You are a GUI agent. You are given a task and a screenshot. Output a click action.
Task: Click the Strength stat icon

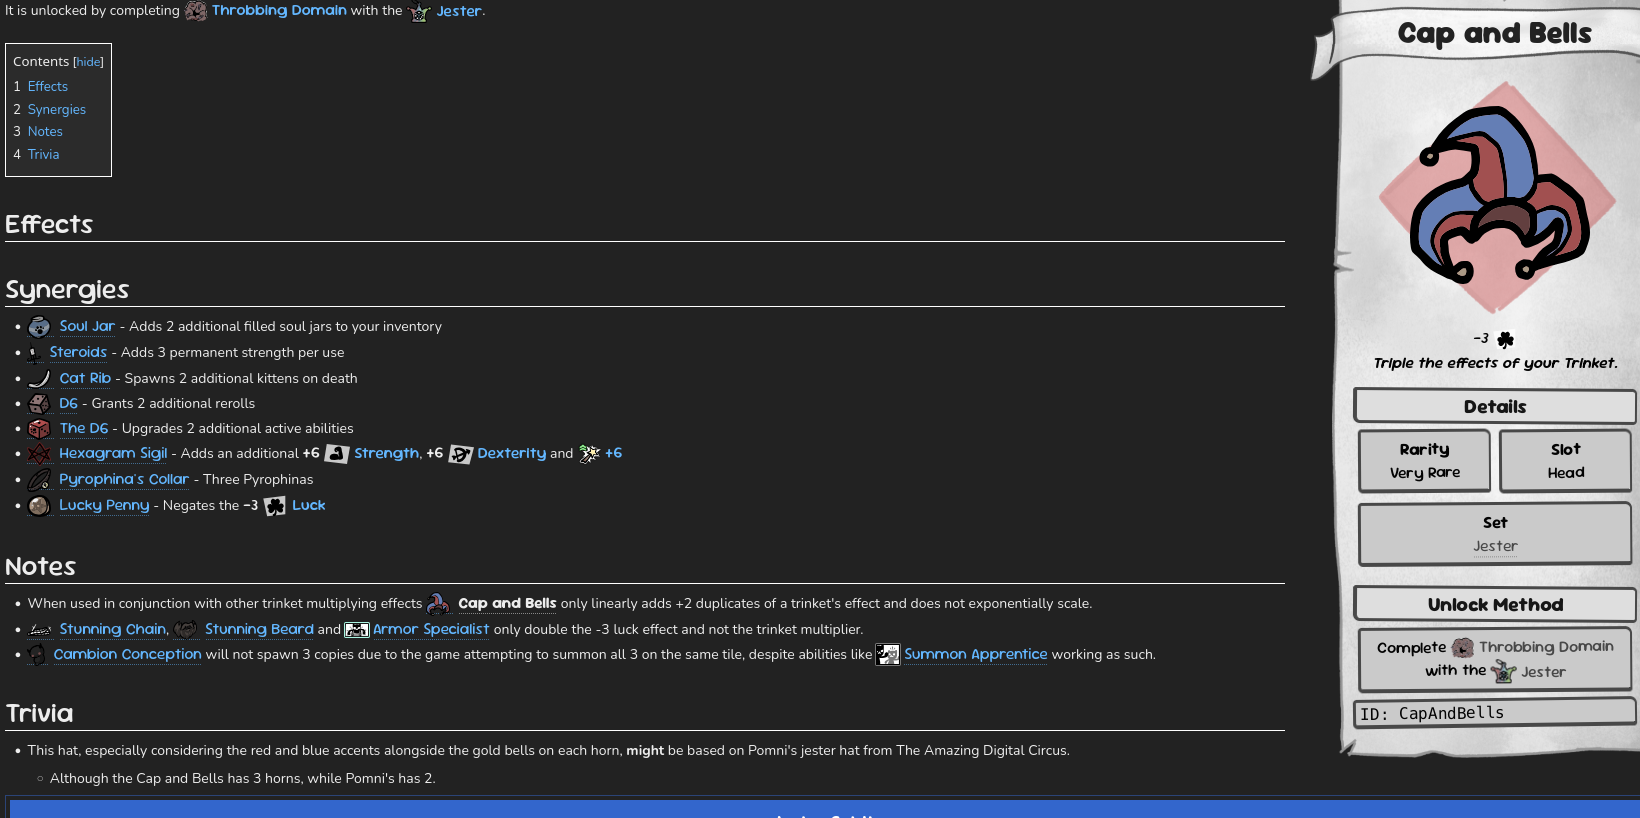coord(337,454)
